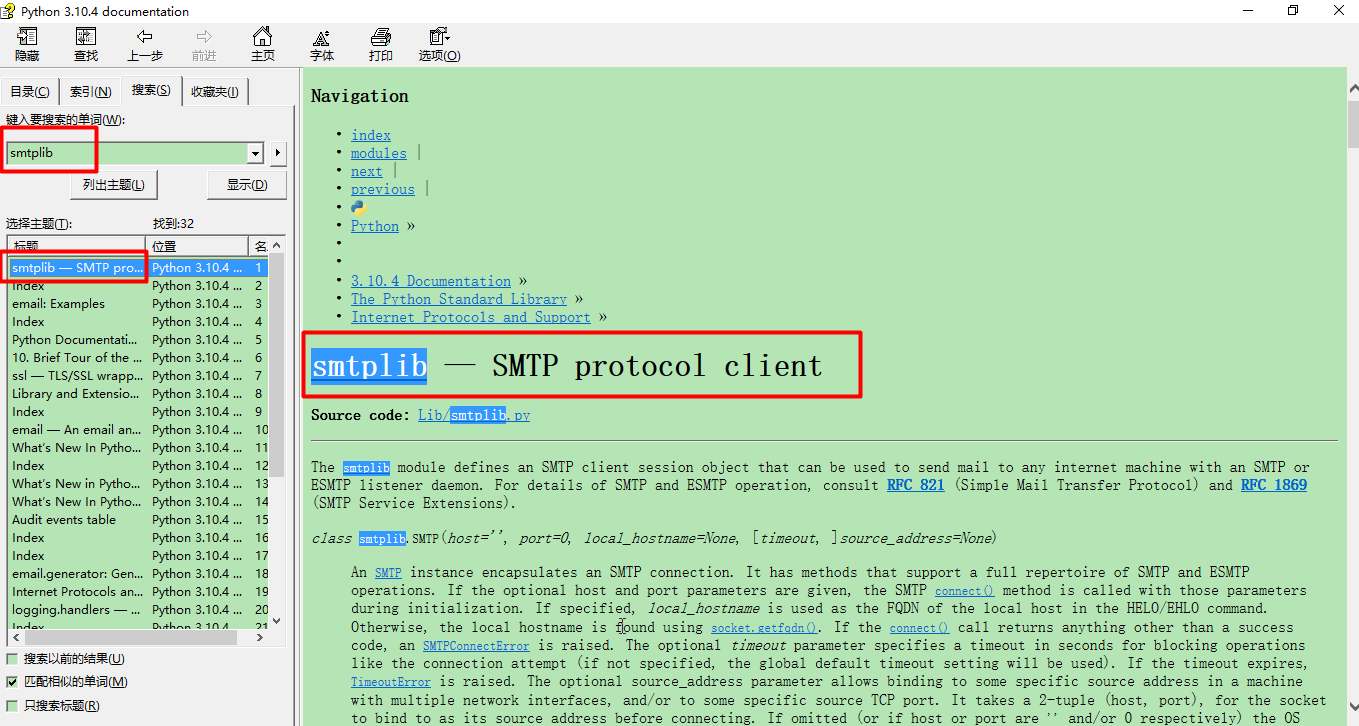Click the 显示 button
1359x726 pixels.
pyautogui.click(x=247, y=185)
